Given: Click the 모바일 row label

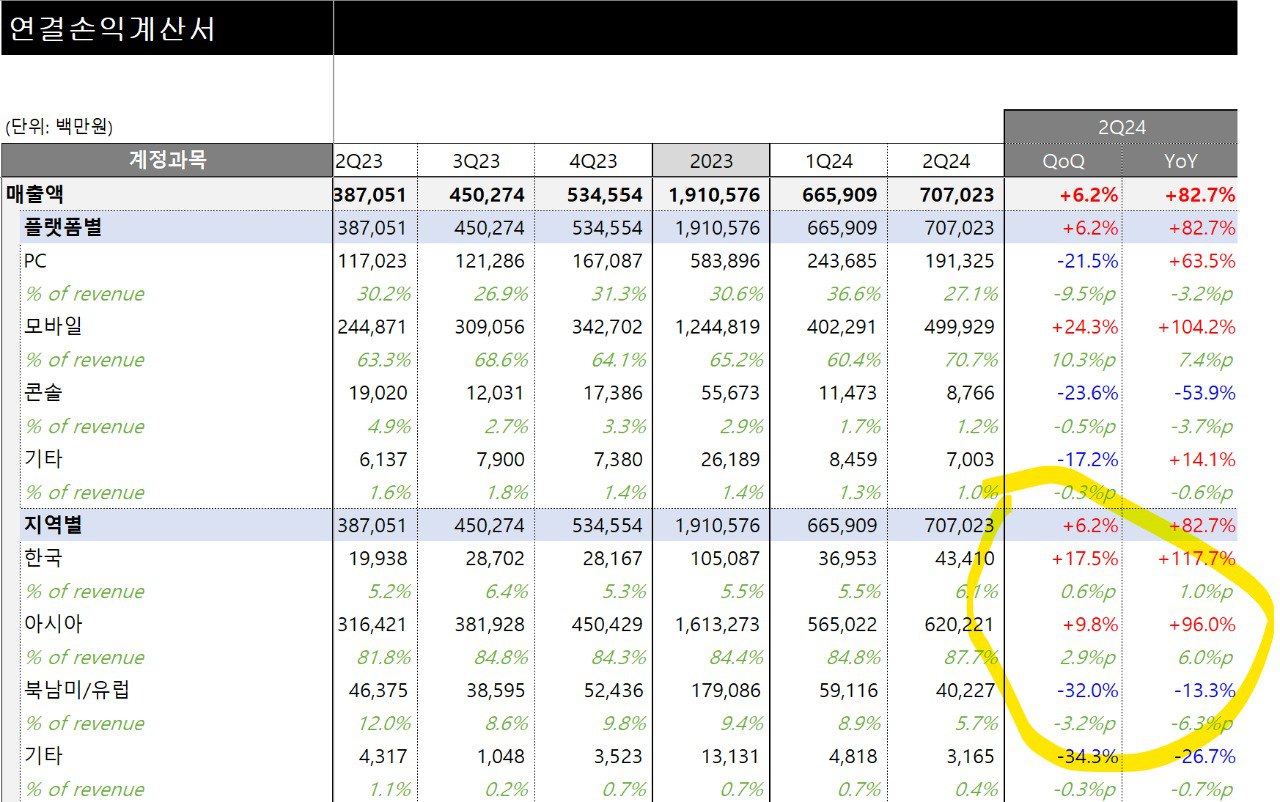Looking at the screenshot, I should pos(52,327).
